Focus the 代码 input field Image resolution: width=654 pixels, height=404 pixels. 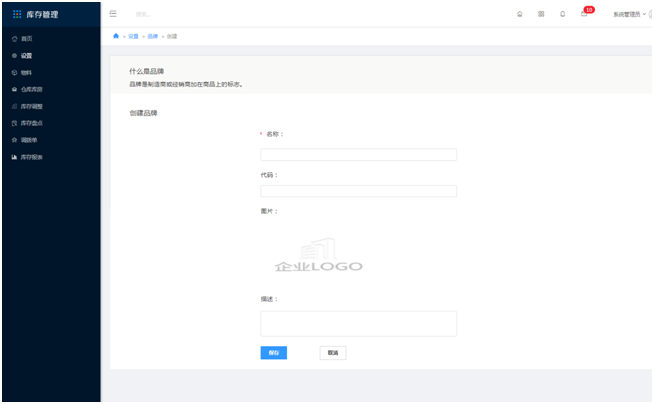pos(358,191)
